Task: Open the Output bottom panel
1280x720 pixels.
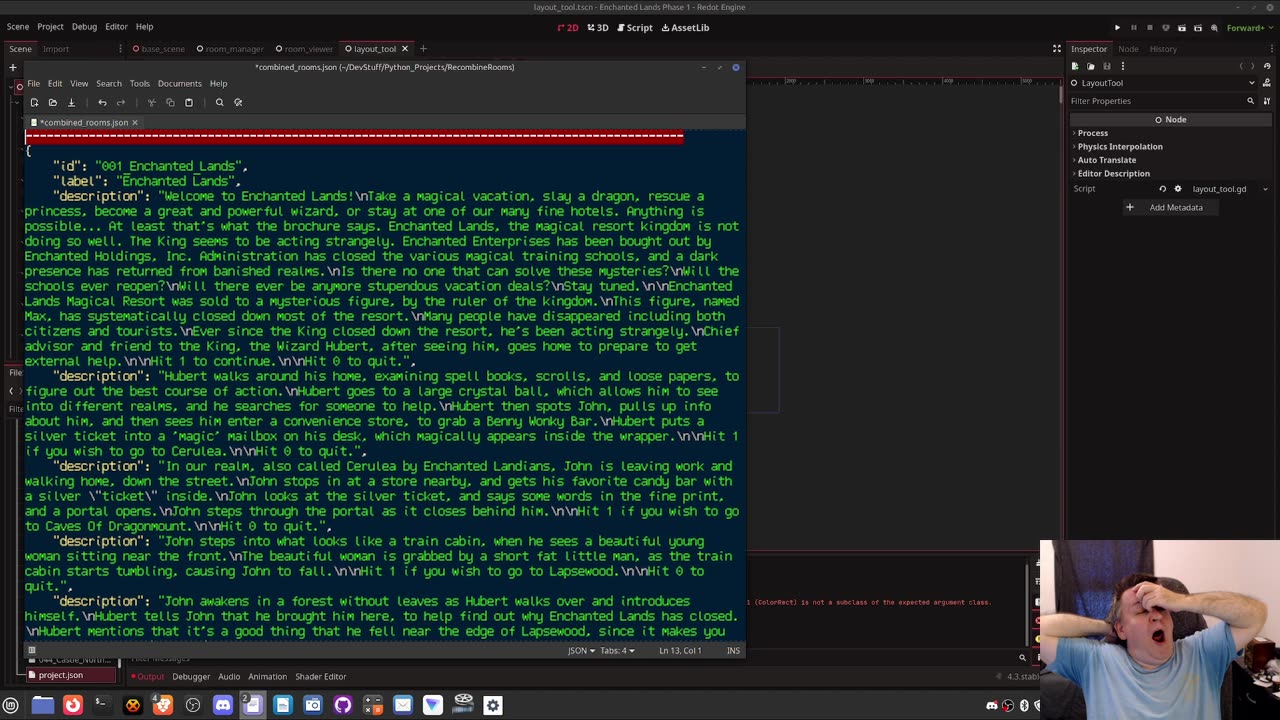Action: click(x=147, y=677)
